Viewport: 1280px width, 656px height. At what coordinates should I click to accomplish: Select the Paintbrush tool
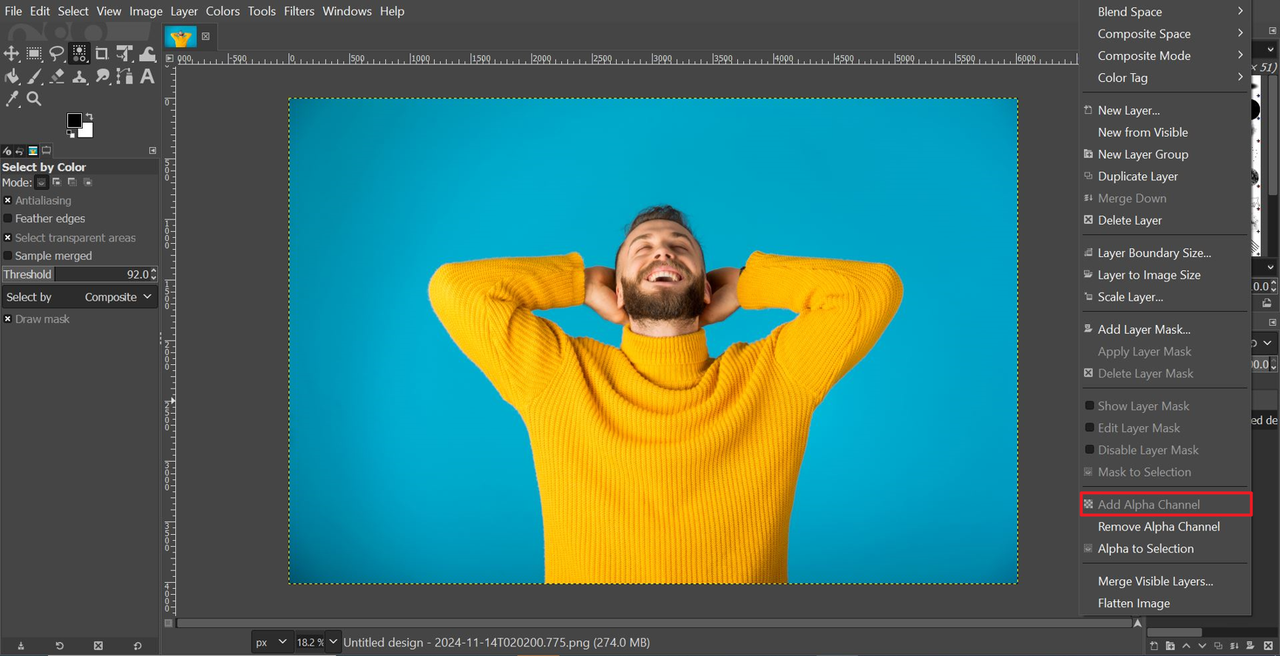34,76
